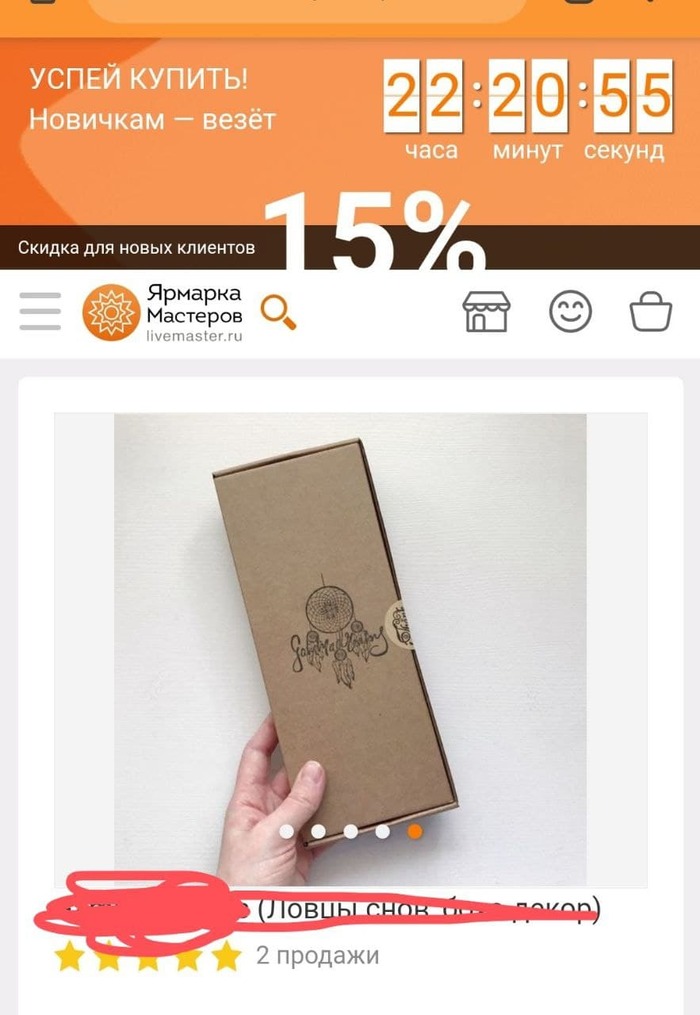Open the shop storefront icon
Screen dimensions: 700x1015
pos(486,311)
